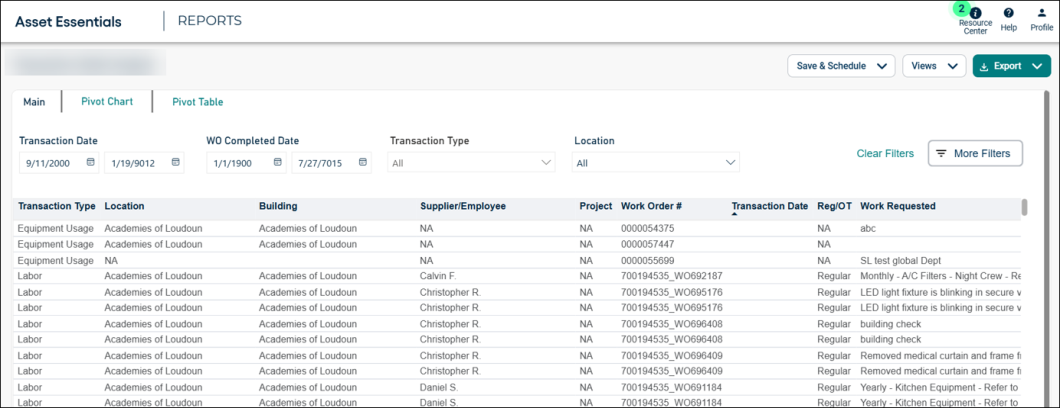The height and width of the screenshot is (408, 1060).
Task: Click the Clear Filters link
Action: (885, 154)
